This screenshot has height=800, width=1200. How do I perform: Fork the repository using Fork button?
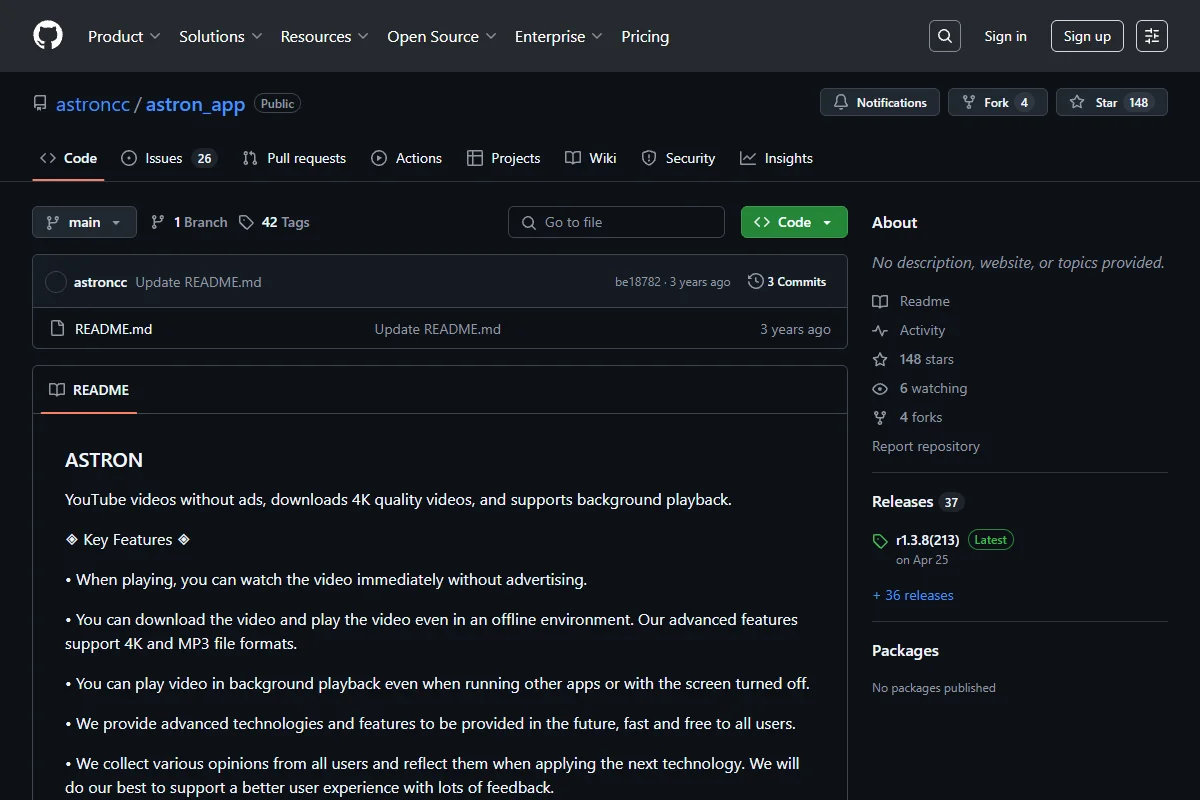coord(998,102)
